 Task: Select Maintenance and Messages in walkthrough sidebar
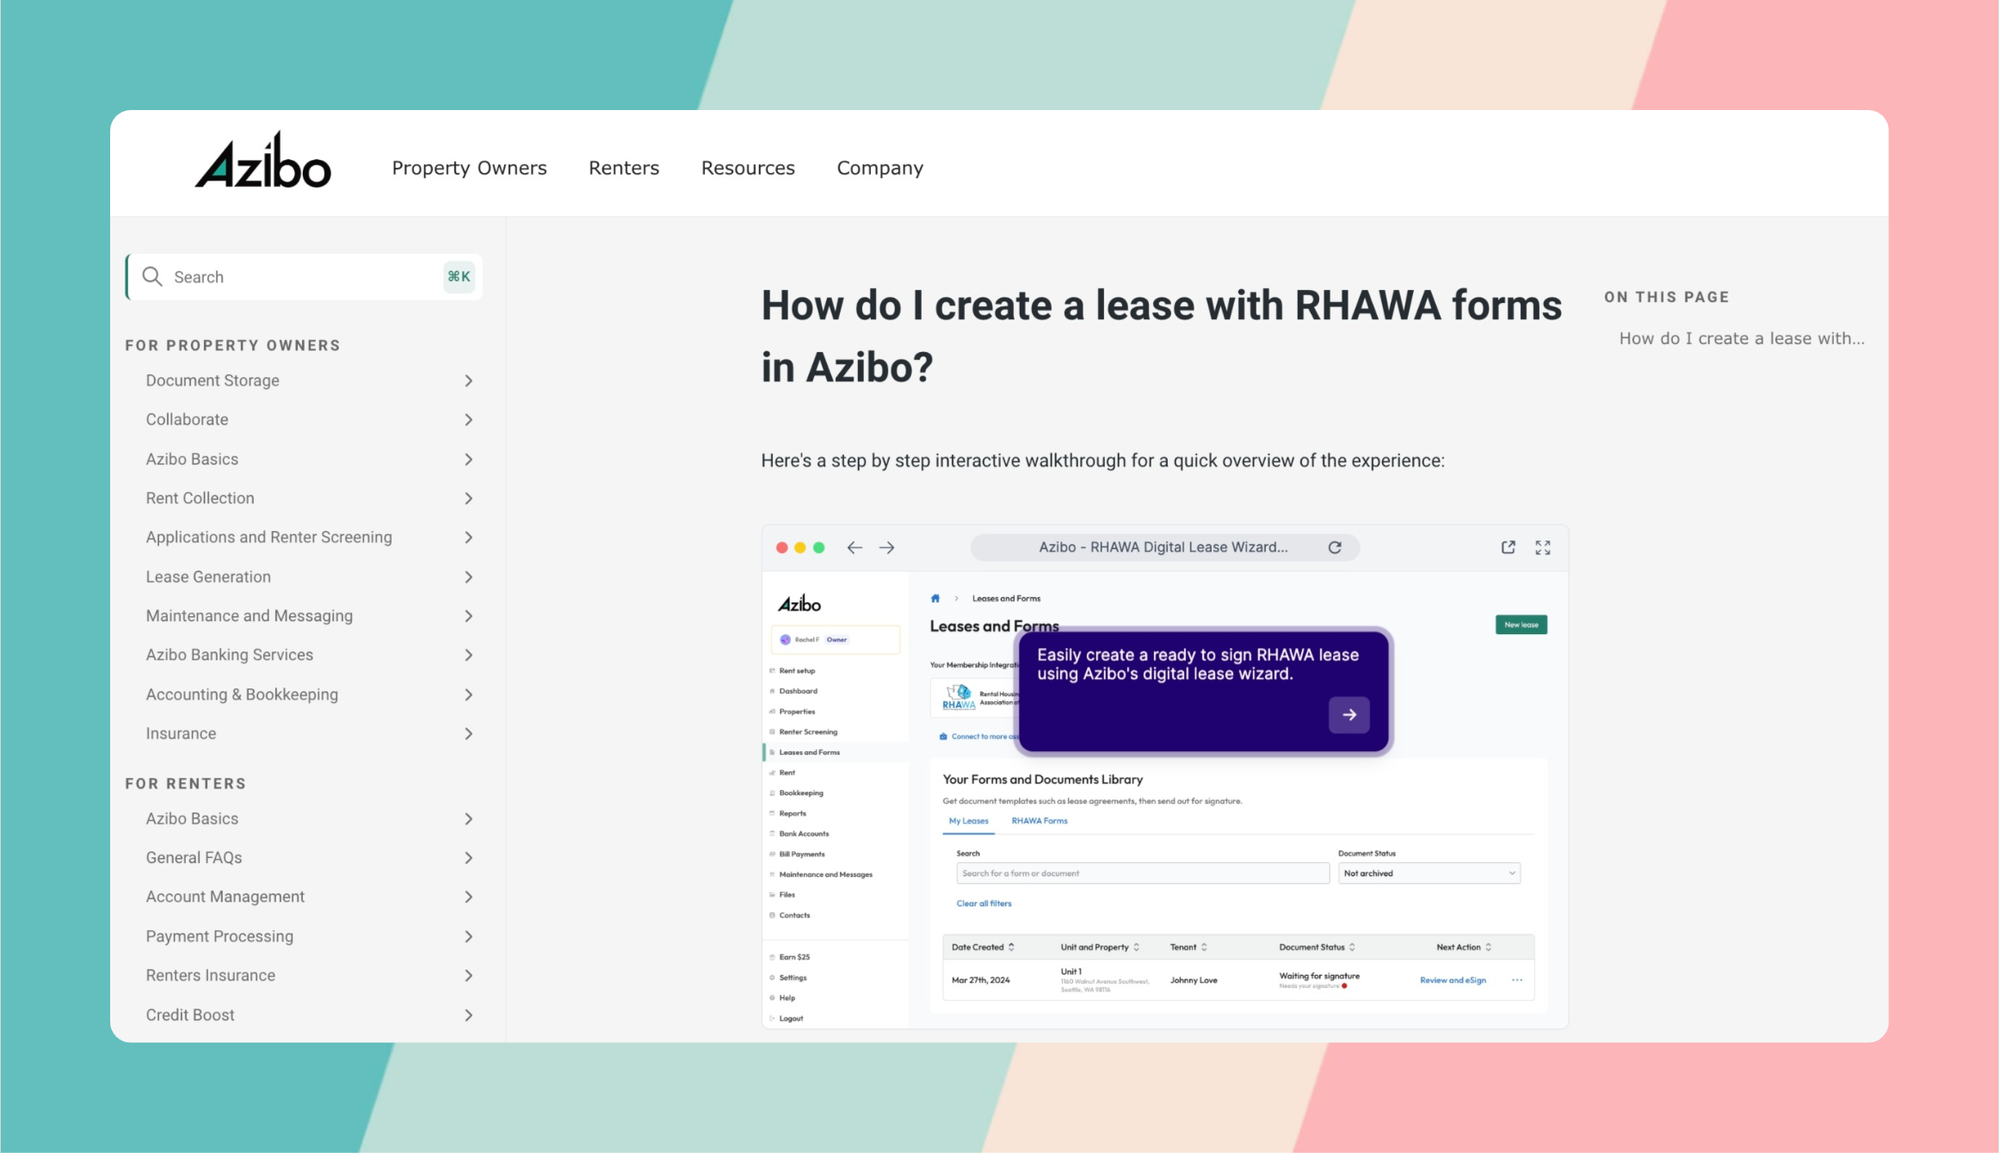pos(825,875)
